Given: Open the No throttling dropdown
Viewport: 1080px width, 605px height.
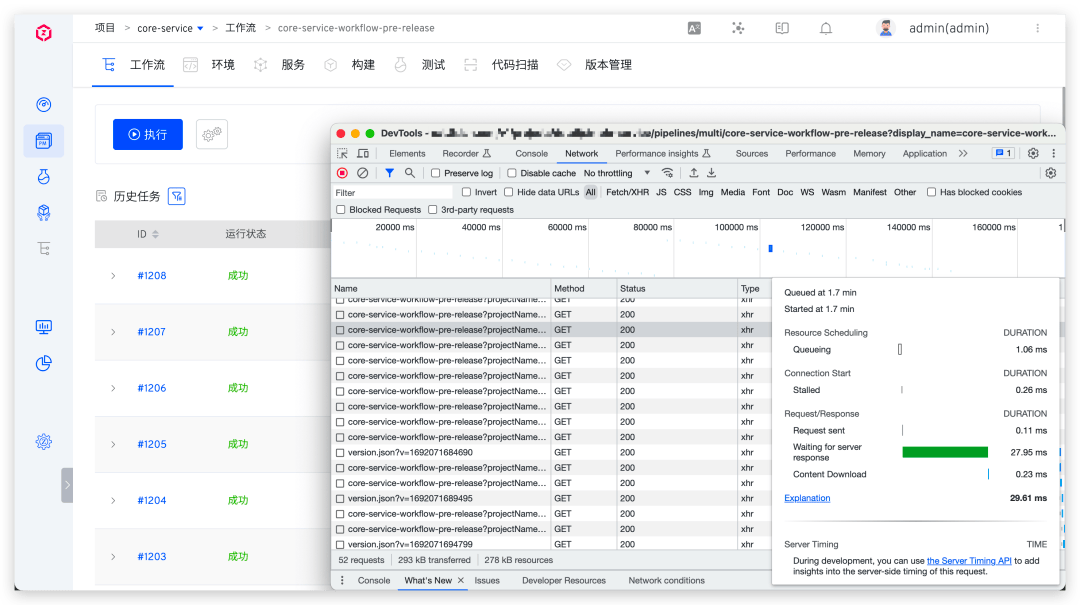Looking at the screenshot, I should [616, 173].
